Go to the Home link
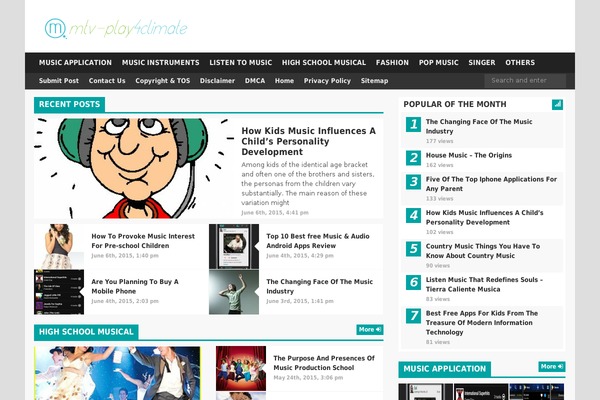 284,81
